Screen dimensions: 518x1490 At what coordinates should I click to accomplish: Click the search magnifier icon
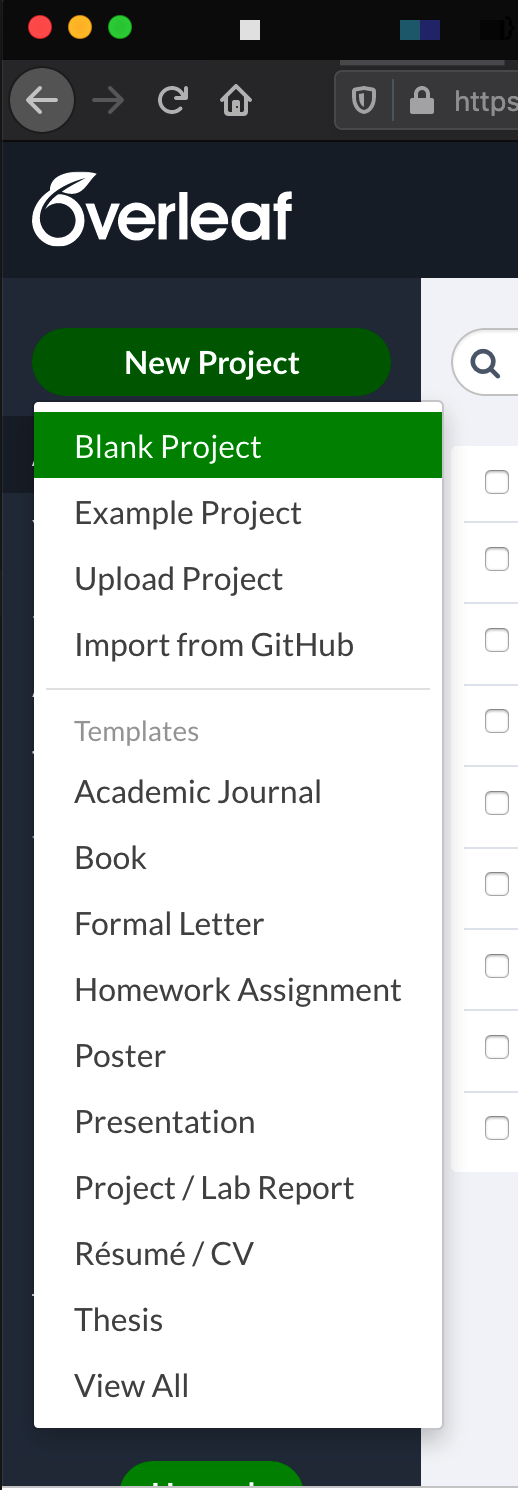(486, 364)
